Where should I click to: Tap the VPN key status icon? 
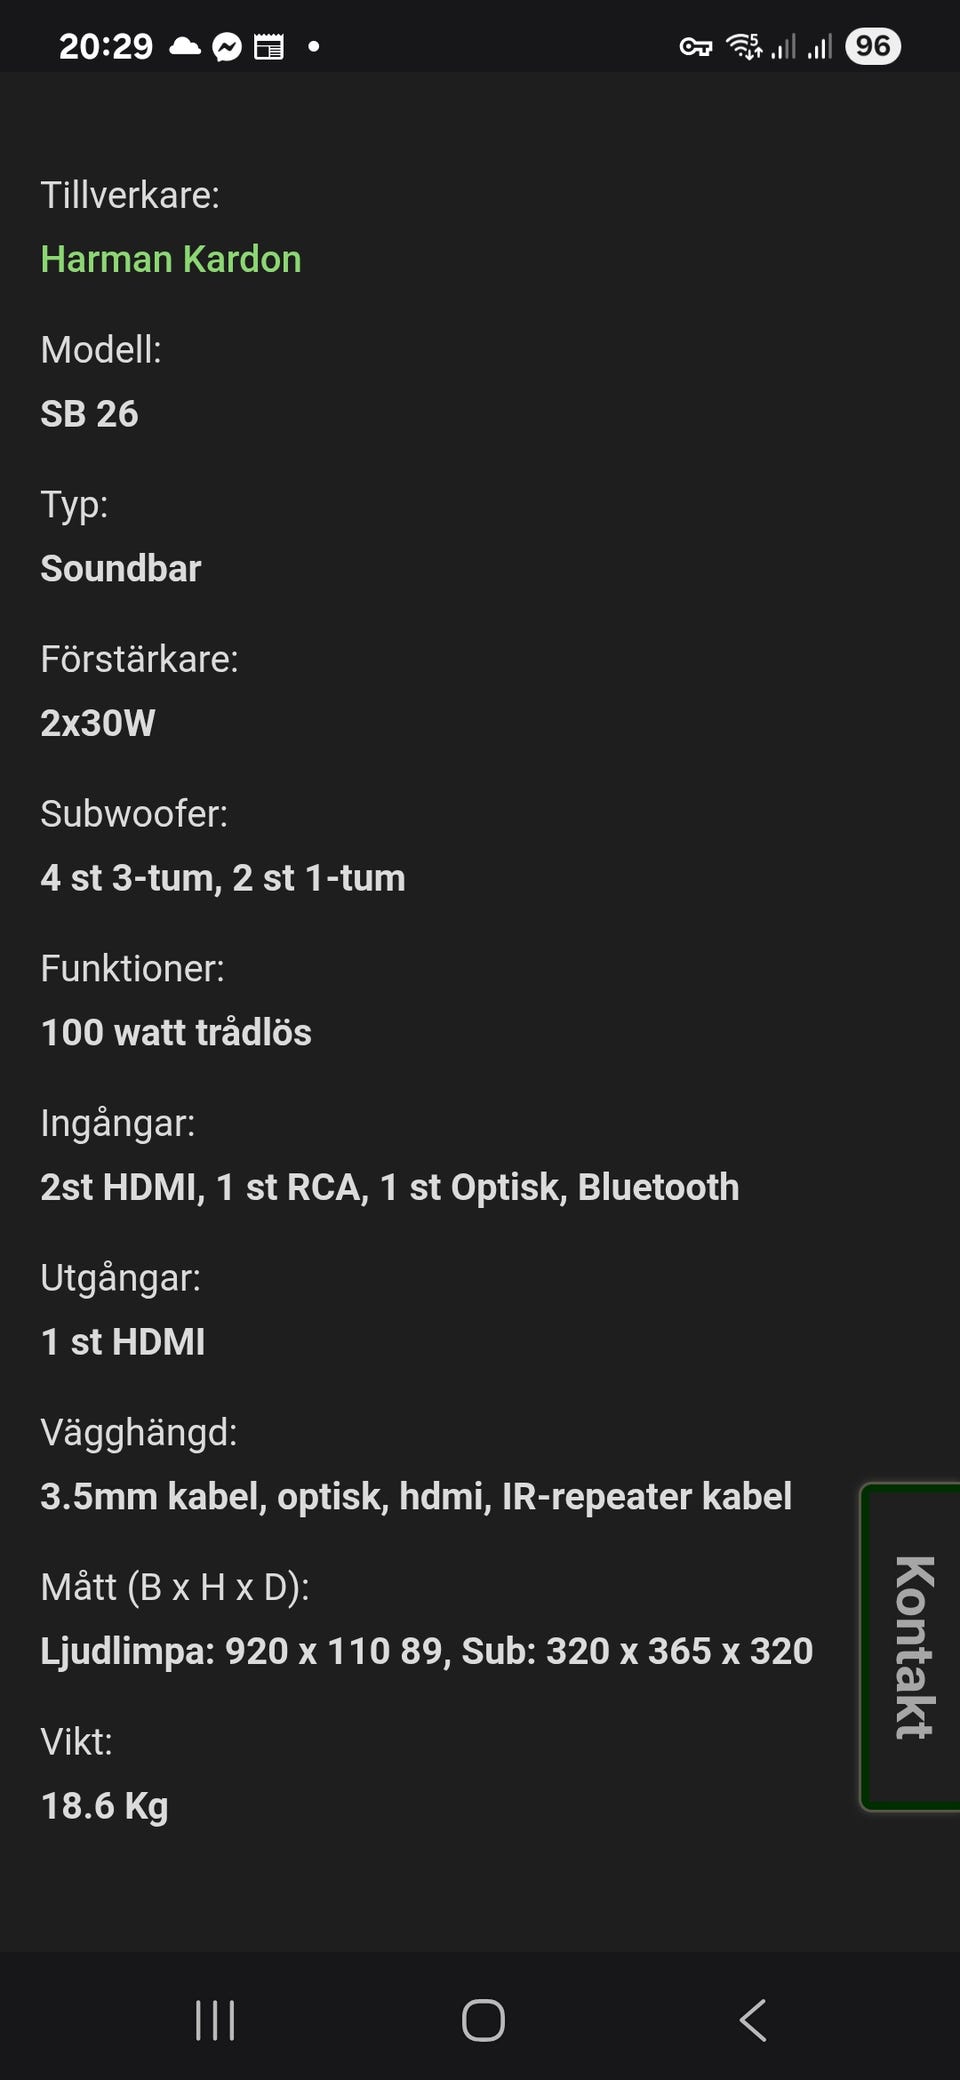(695, 47)
